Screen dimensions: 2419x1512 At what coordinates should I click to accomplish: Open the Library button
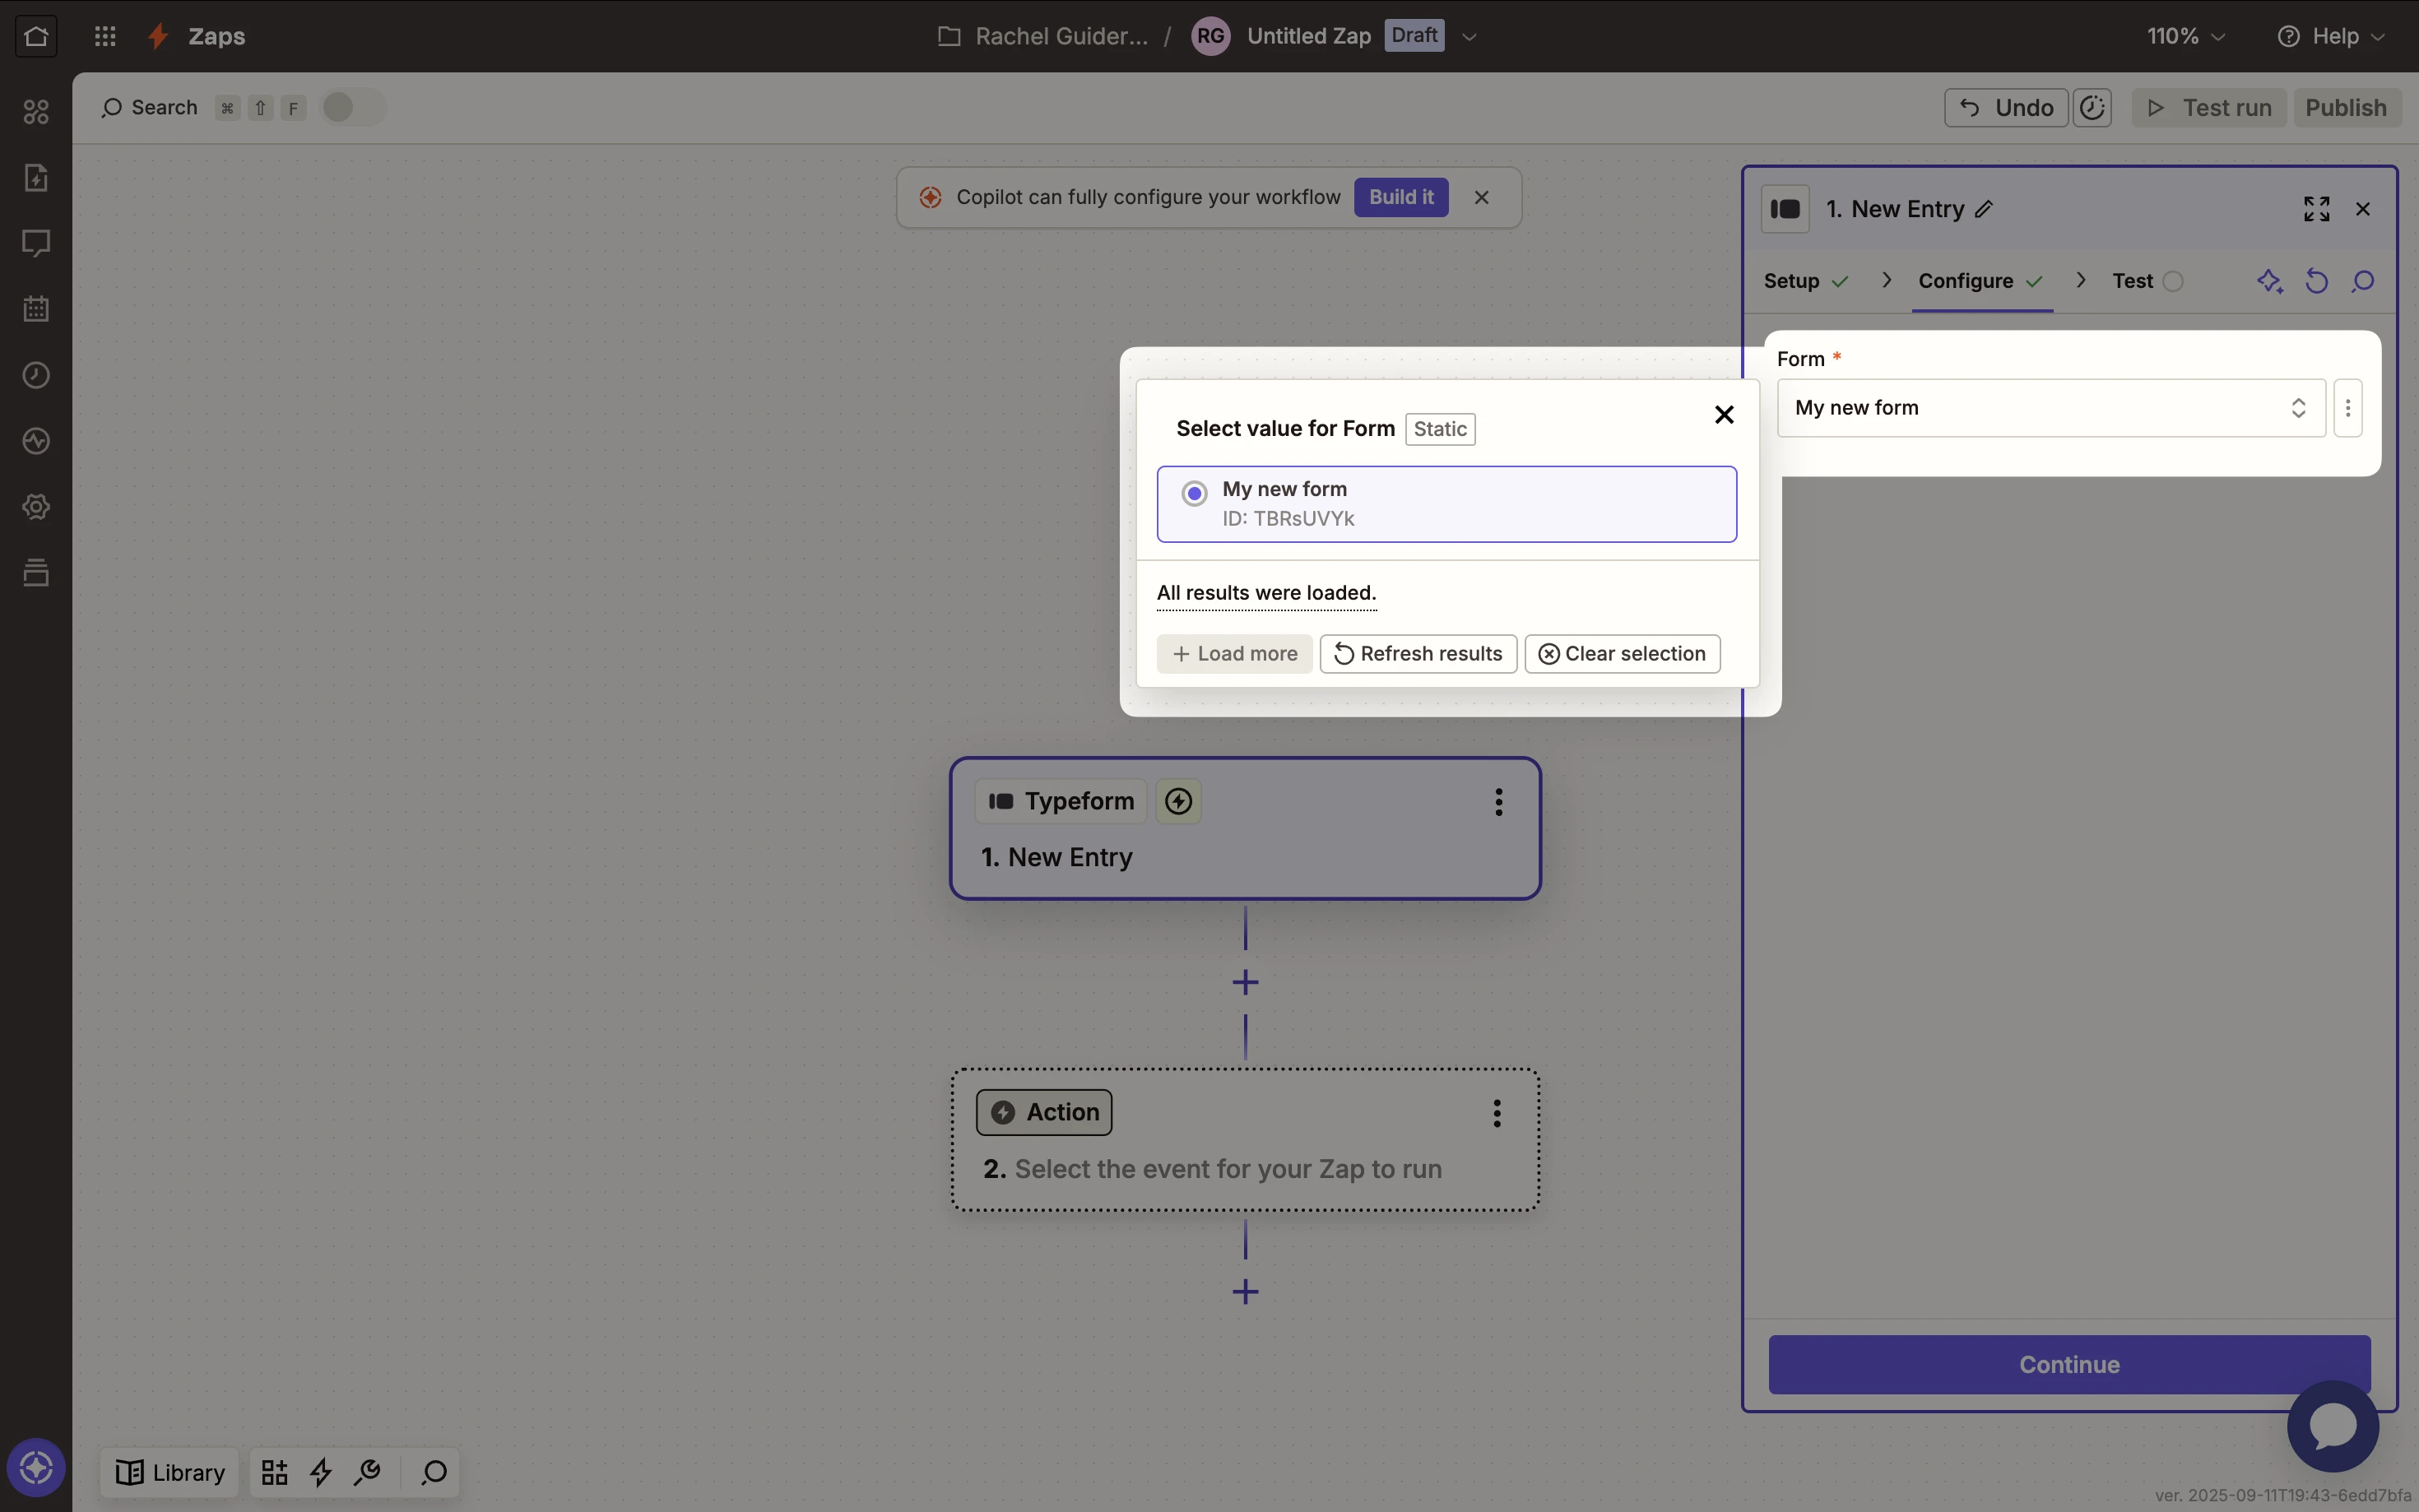pos(170,1473)
